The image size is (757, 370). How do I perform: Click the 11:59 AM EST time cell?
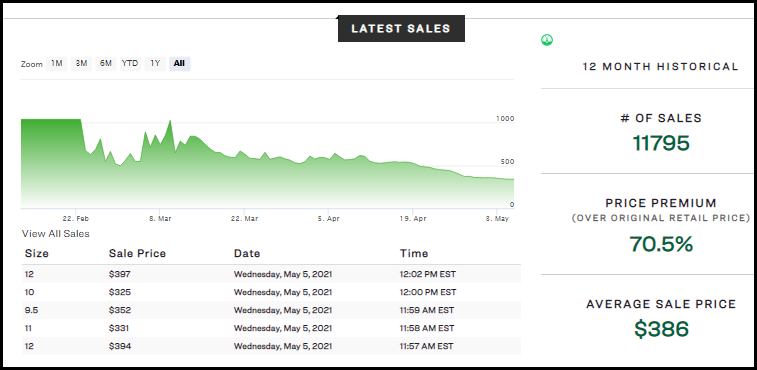427,310
